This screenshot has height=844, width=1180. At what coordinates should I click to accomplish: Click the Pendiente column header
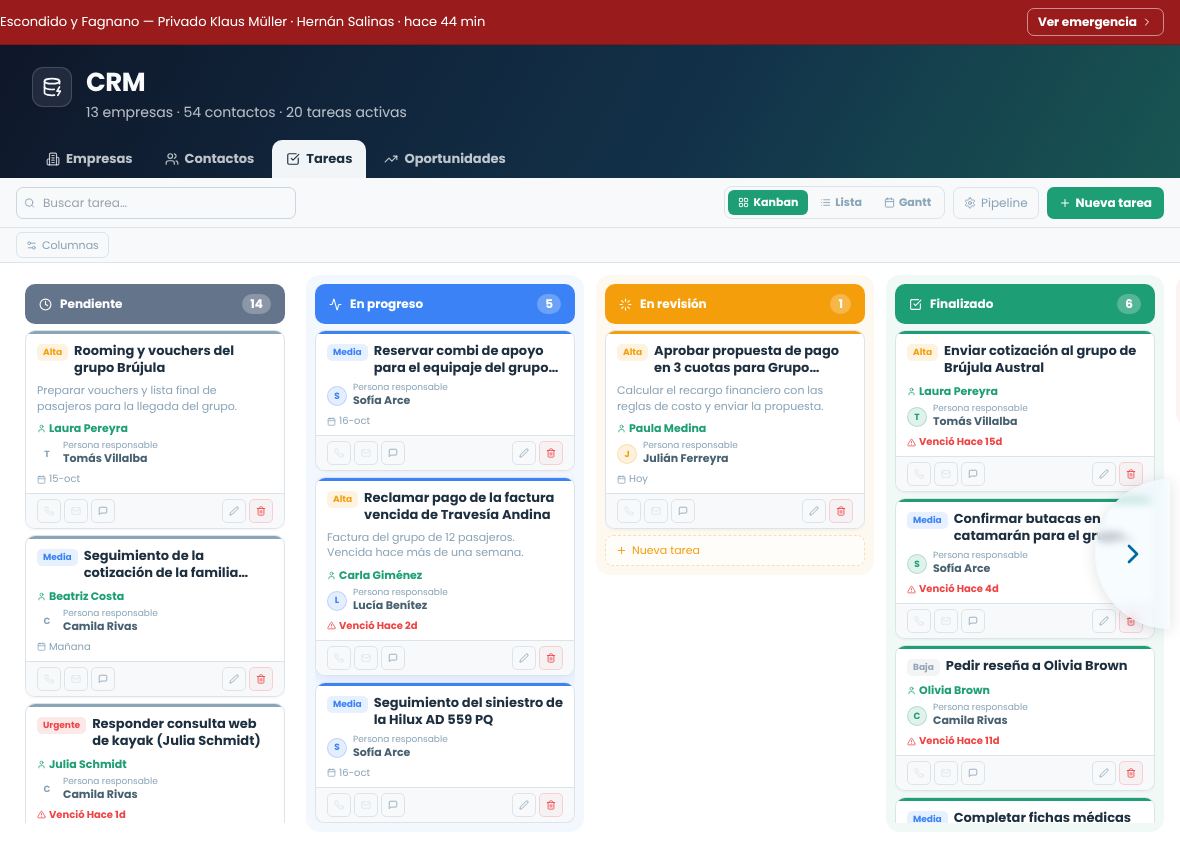155,304
